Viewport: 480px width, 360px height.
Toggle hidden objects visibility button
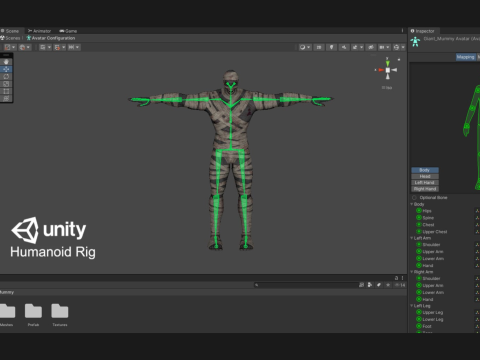click(371, 47)
